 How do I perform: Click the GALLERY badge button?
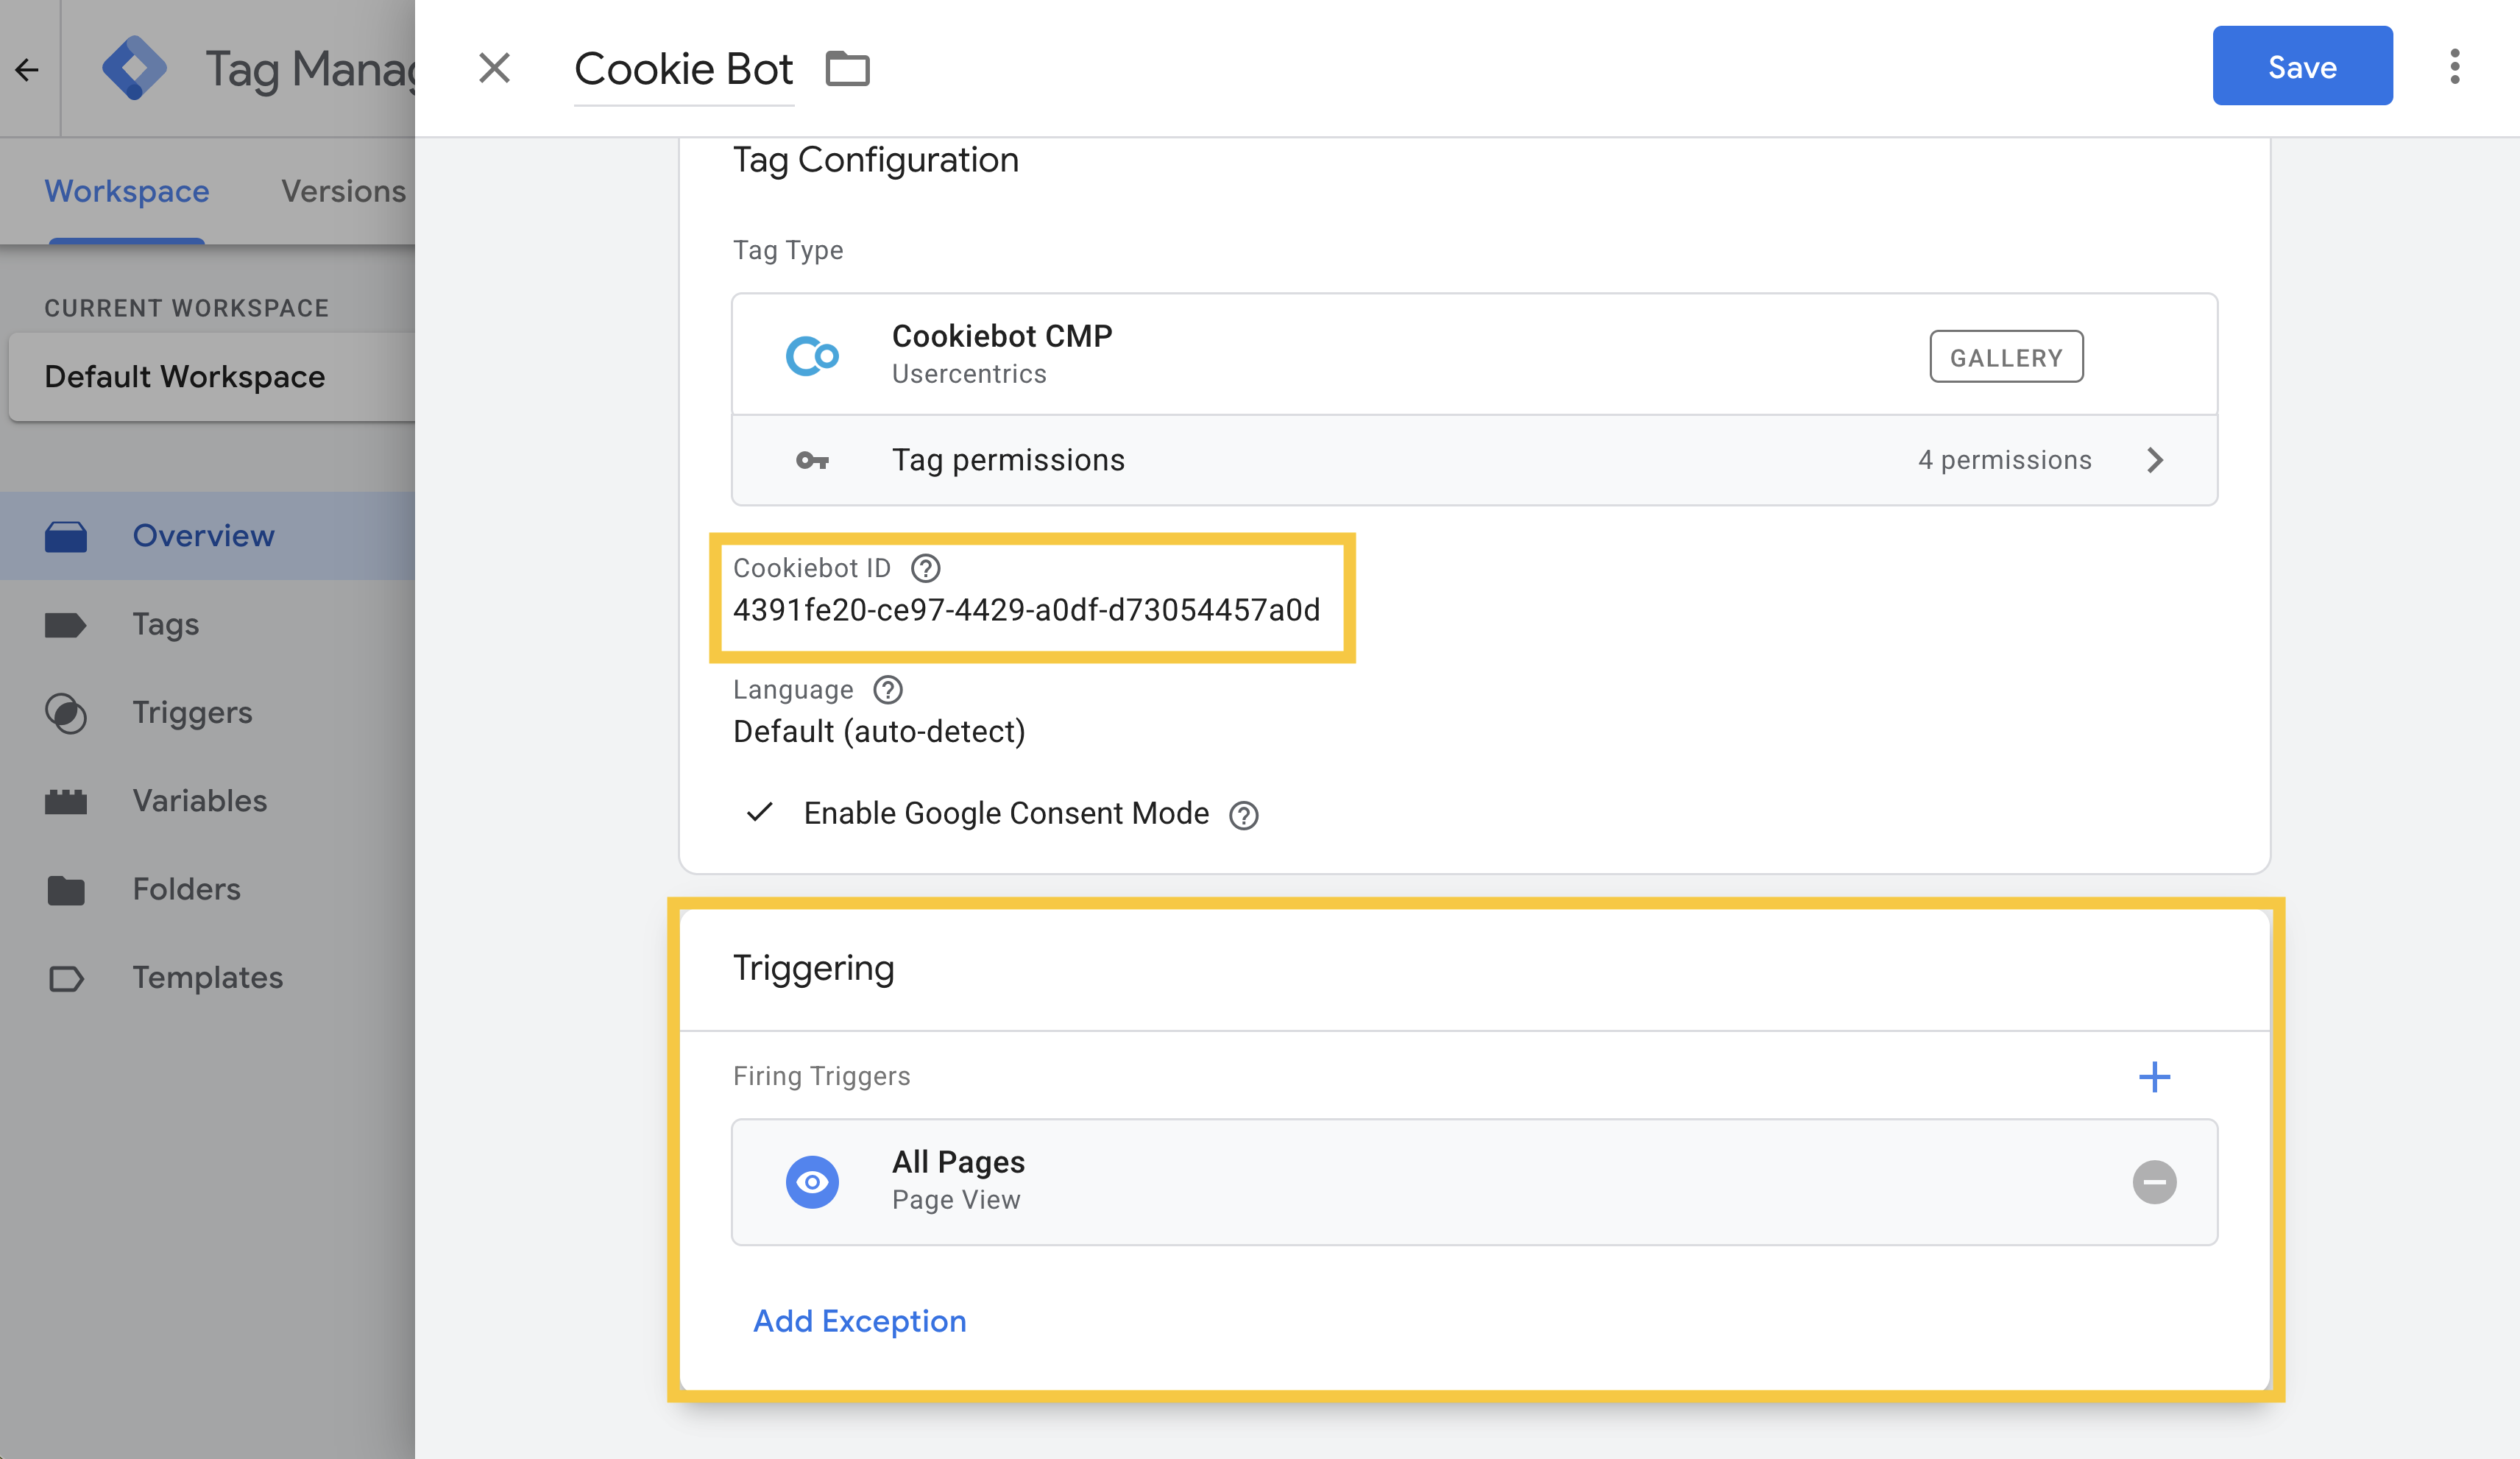coord(2006,356)
